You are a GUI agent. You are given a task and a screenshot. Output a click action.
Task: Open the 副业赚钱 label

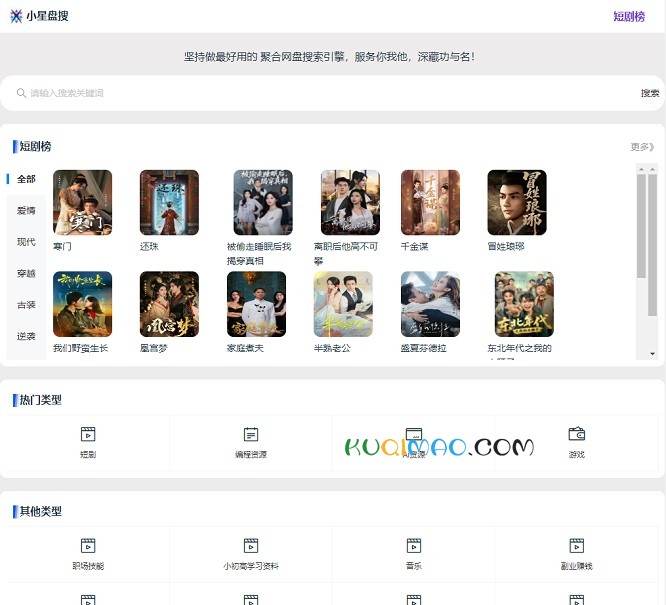click(576, 566)
